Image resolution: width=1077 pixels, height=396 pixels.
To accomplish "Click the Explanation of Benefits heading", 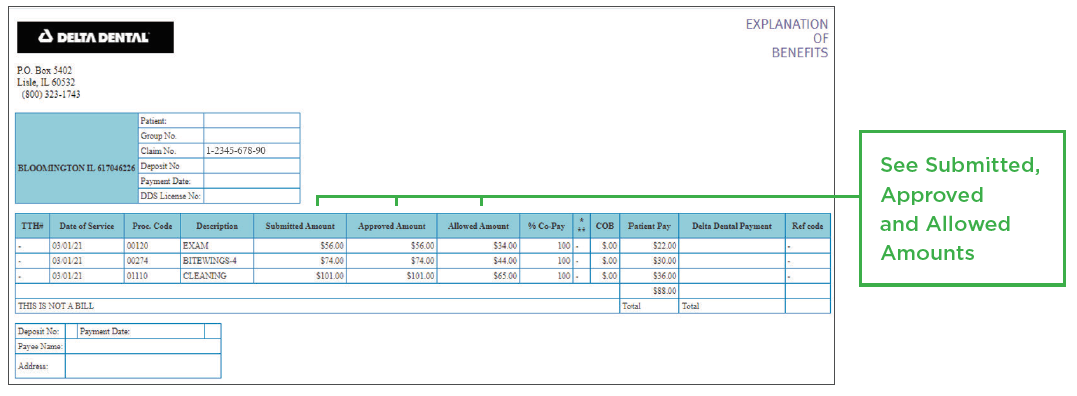I will pos(786,38).
